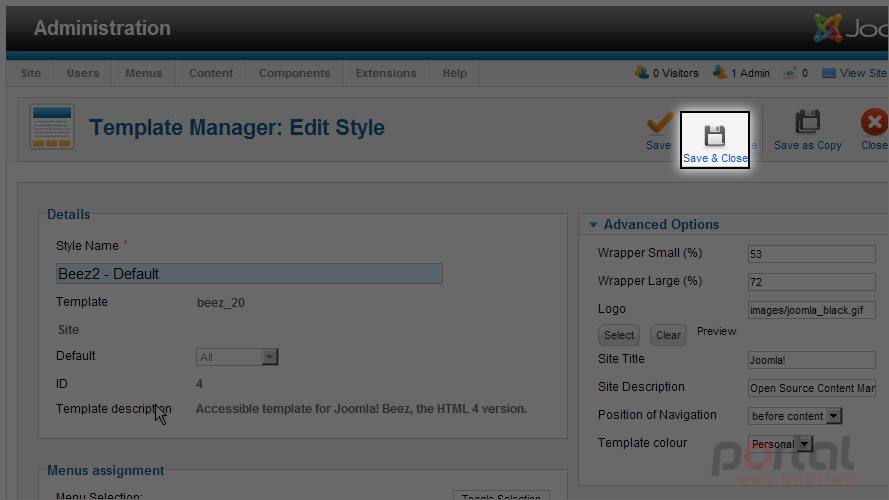Open the Content menu
Screen dimensions: 889x500
[211, 73]
